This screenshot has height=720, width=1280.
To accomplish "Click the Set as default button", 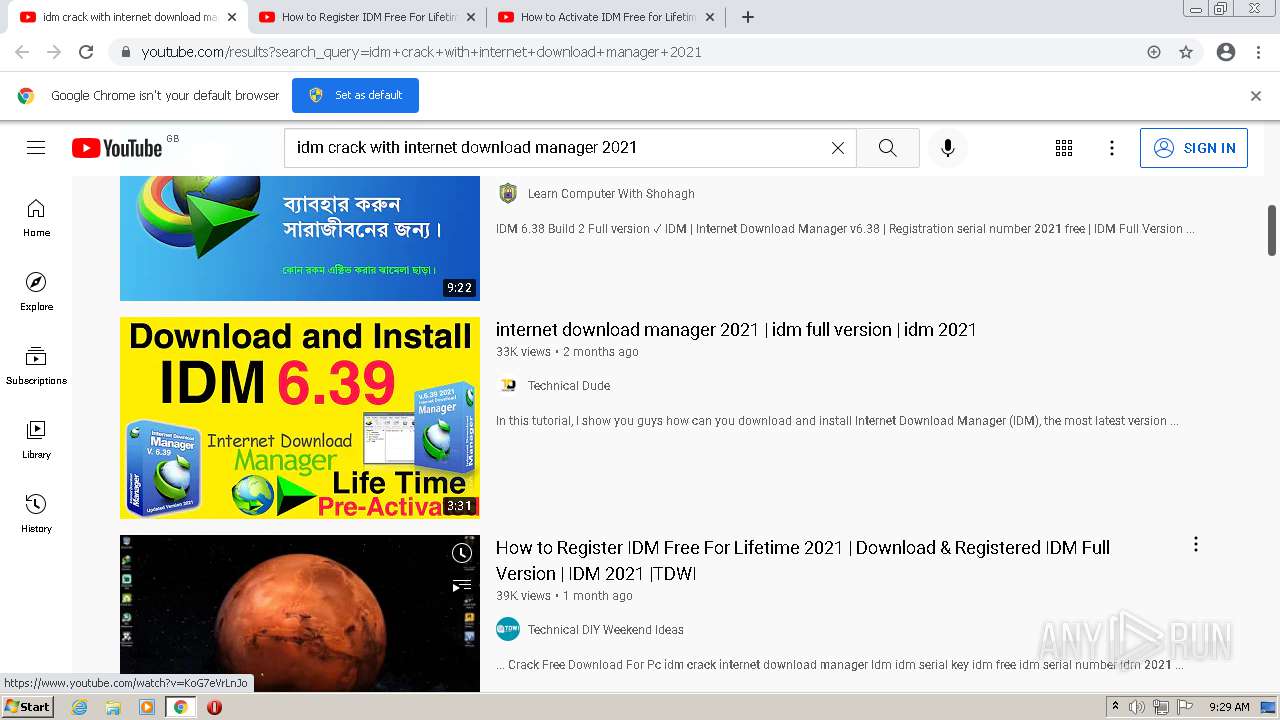I will coord(355,95).
